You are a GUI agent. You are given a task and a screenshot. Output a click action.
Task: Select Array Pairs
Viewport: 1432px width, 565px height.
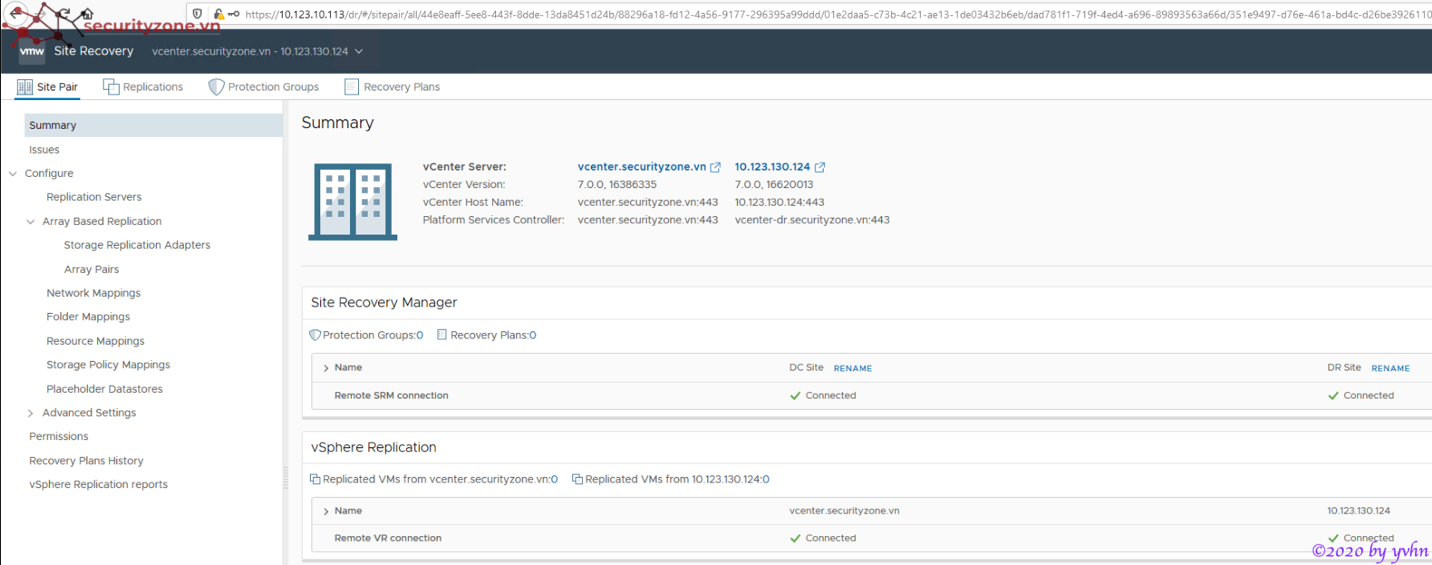pos(91,269)
